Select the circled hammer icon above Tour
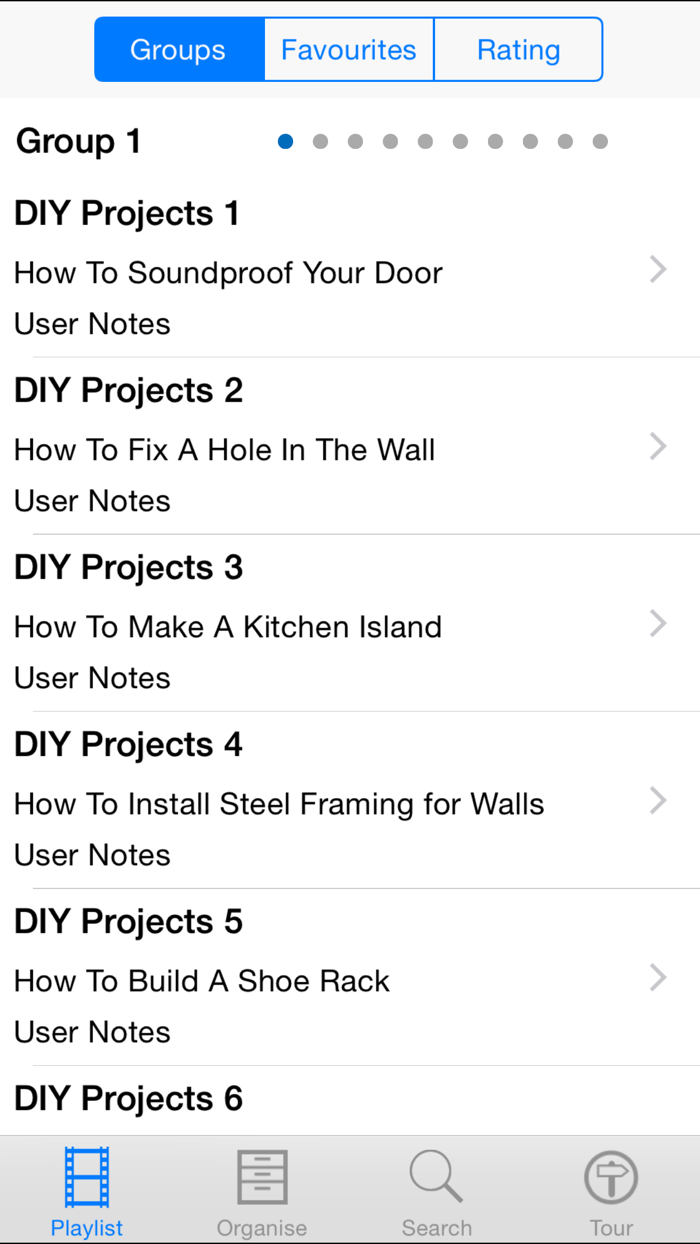The height and width of the screenshot is (1244, 700). pyautogui.click(x=610, y=1176)
